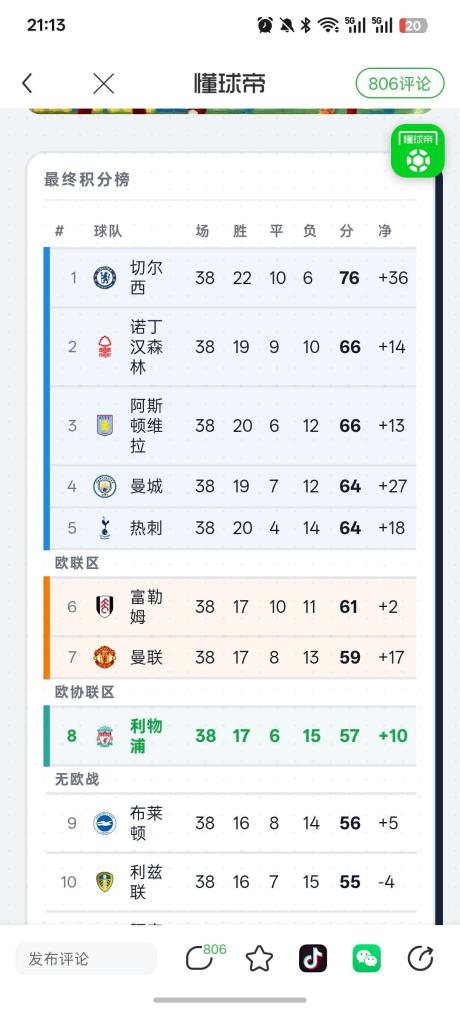Tap the share arrow icon
The image size is (460, 1012).
(x=420, y=958)
